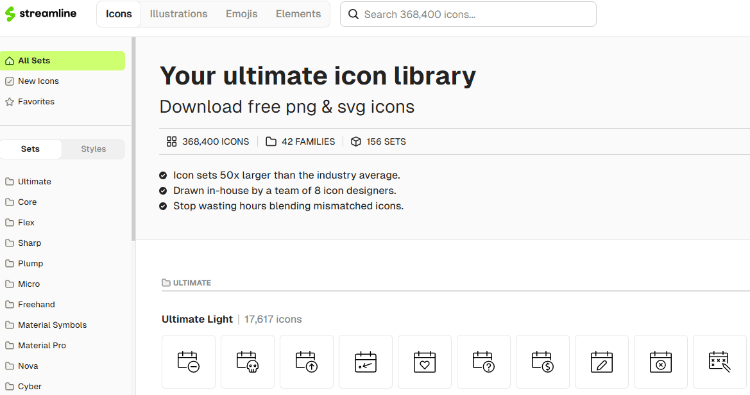Switch to the Icons tab

tap(119, 14)
